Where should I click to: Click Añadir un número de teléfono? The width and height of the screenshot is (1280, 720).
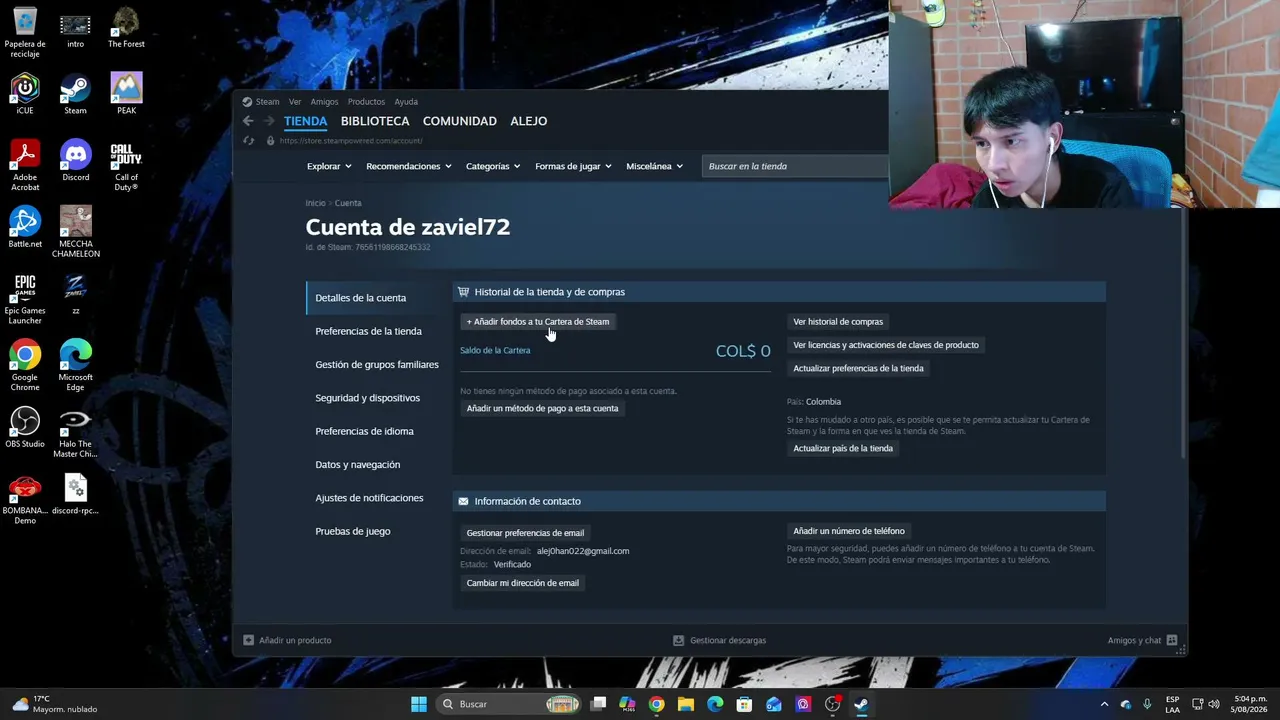(849, 531)
